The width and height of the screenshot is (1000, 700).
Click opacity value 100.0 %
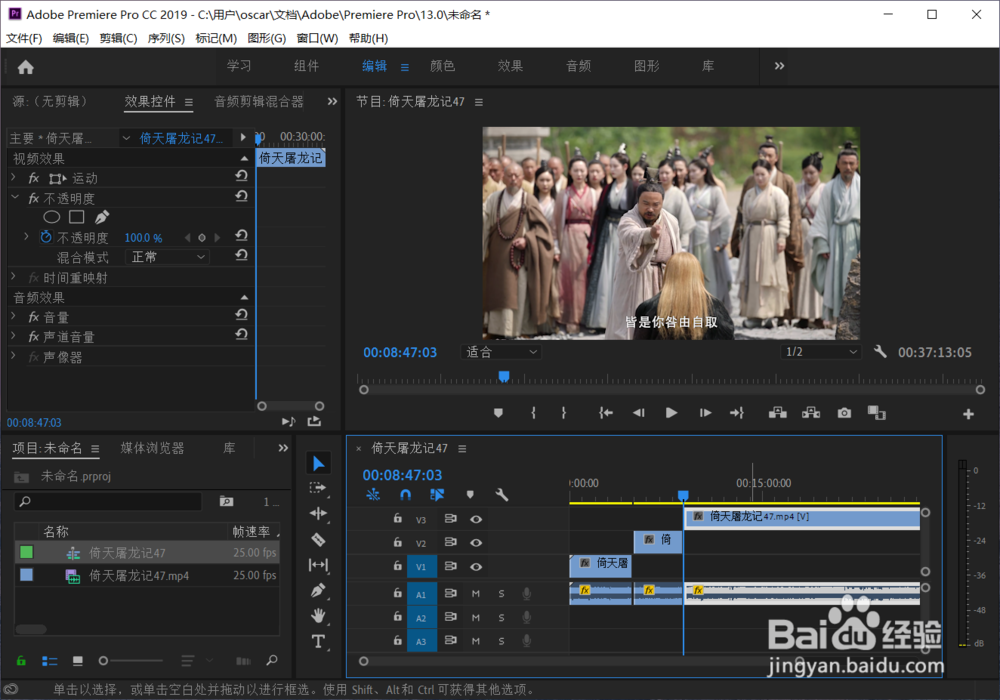pyautogui.click(x=143, y=238)
